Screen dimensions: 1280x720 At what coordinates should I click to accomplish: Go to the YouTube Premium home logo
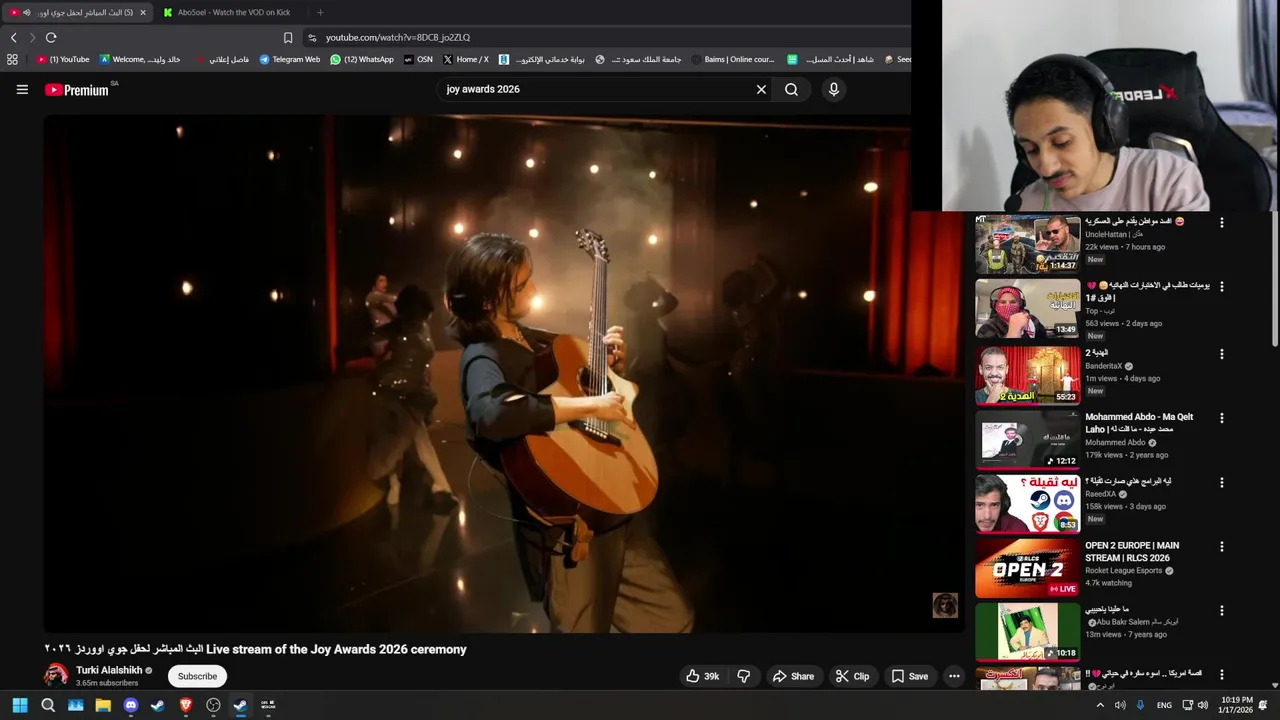point(77,90)
